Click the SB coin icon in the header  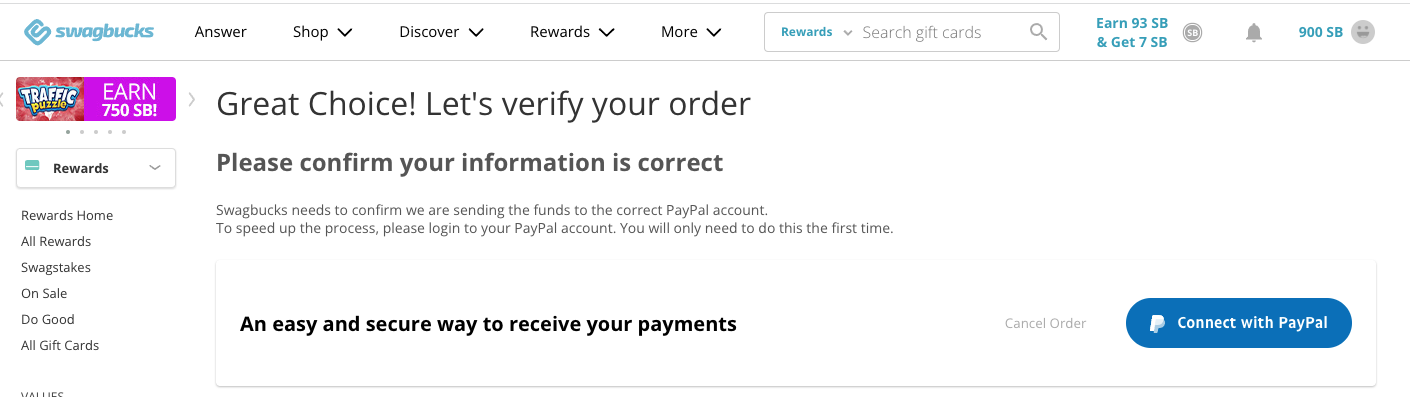click(1192, 33)
